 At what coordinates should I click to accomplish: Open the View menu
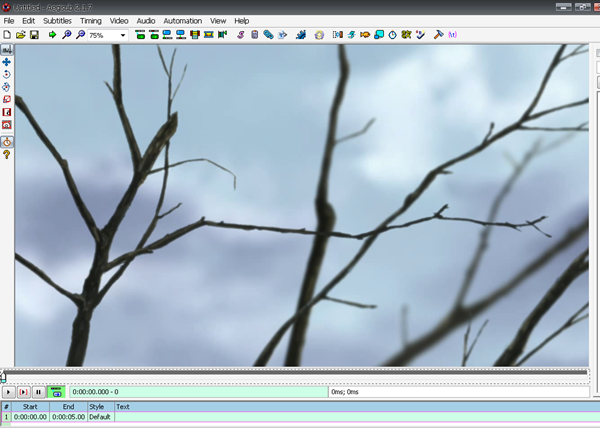(x=218, y=21)
